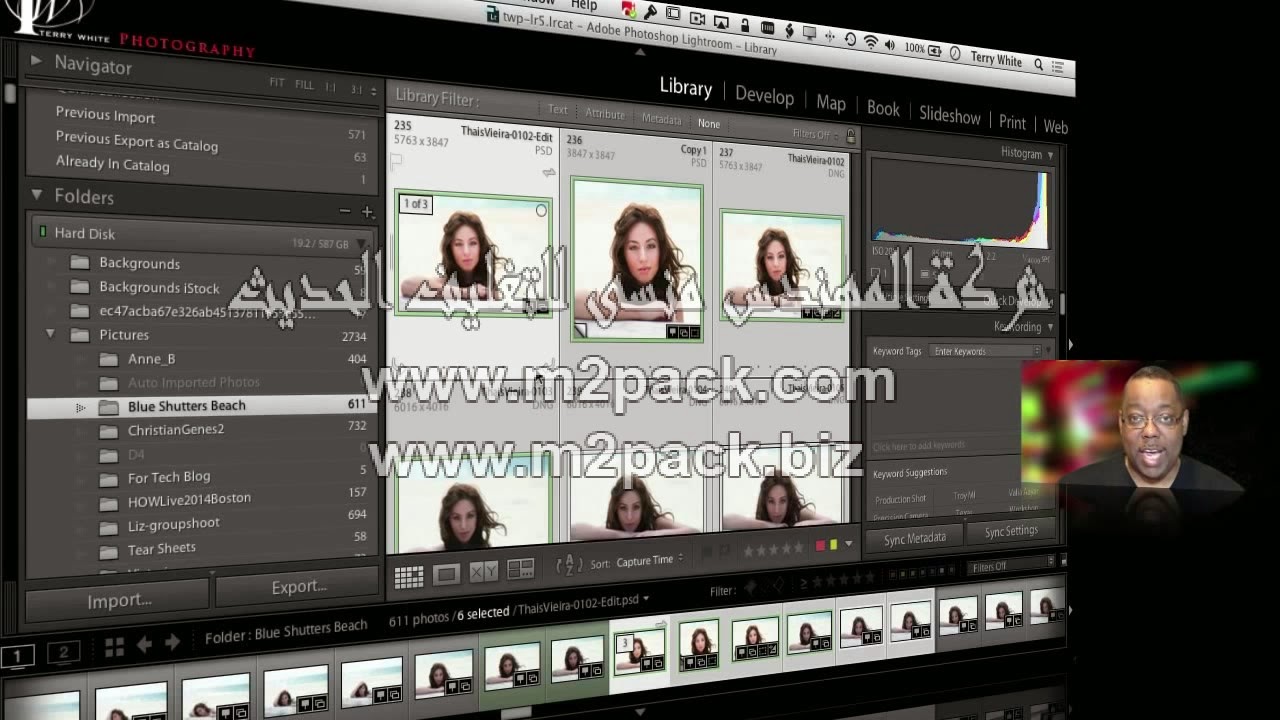Click volume icon in menu bar
1280x720 pixels.
coord(890,45)
